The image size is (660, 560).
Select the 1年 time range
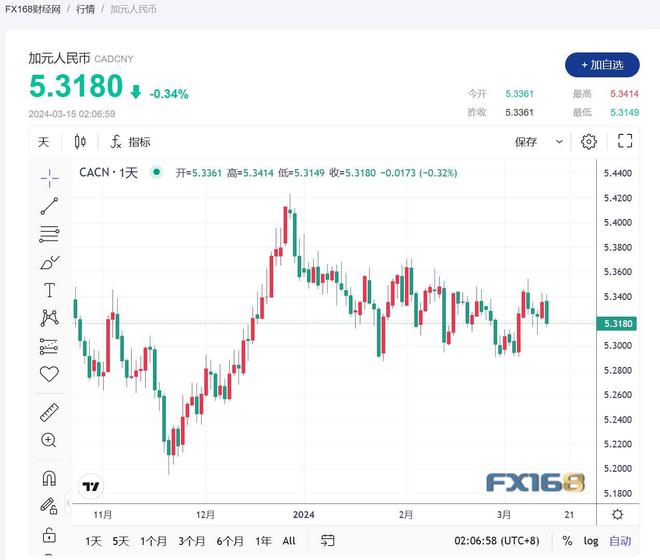point(263,541)
